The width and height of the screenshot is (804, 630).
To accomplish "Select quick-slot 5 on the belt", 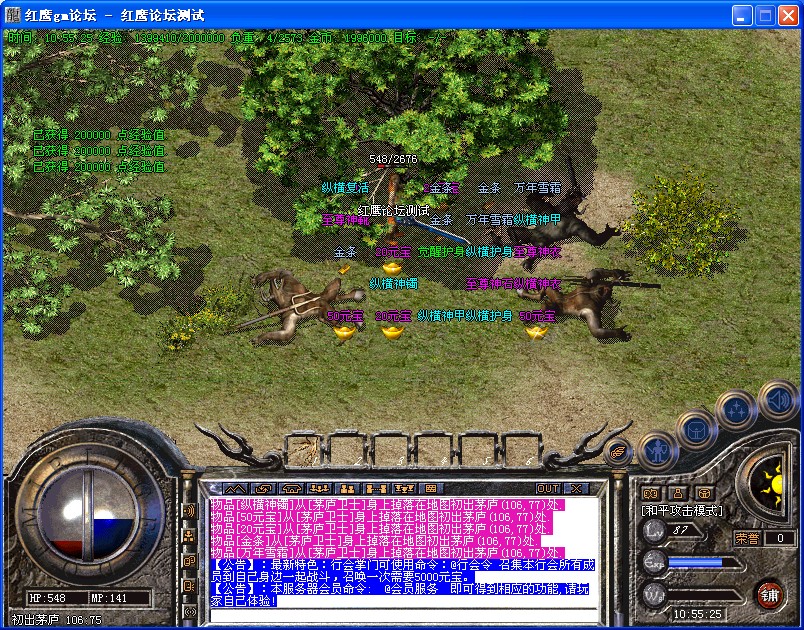I will [x=477, y=451].
